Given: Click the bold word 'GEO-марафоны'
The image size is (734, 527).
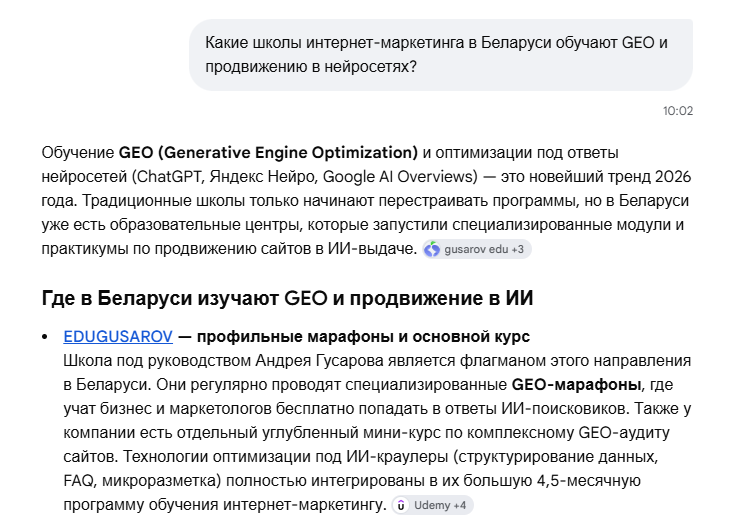Looking at the screenshot, I should click(x=576, y=385).
